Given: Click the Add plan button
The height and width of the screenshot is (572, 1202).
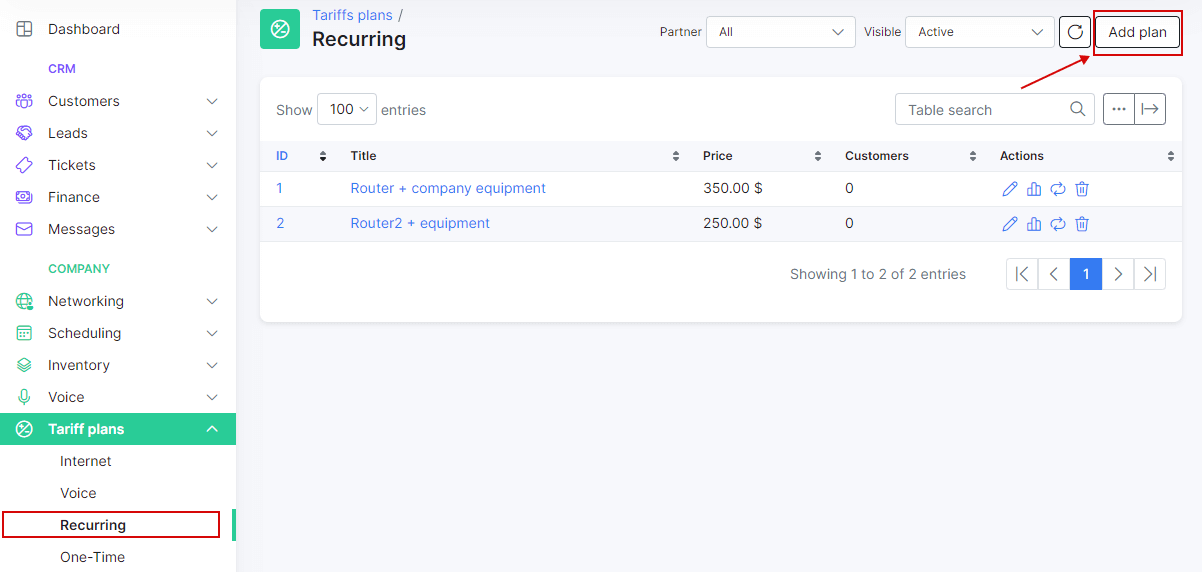Looking at the screenshot, I should (1137, 32).
